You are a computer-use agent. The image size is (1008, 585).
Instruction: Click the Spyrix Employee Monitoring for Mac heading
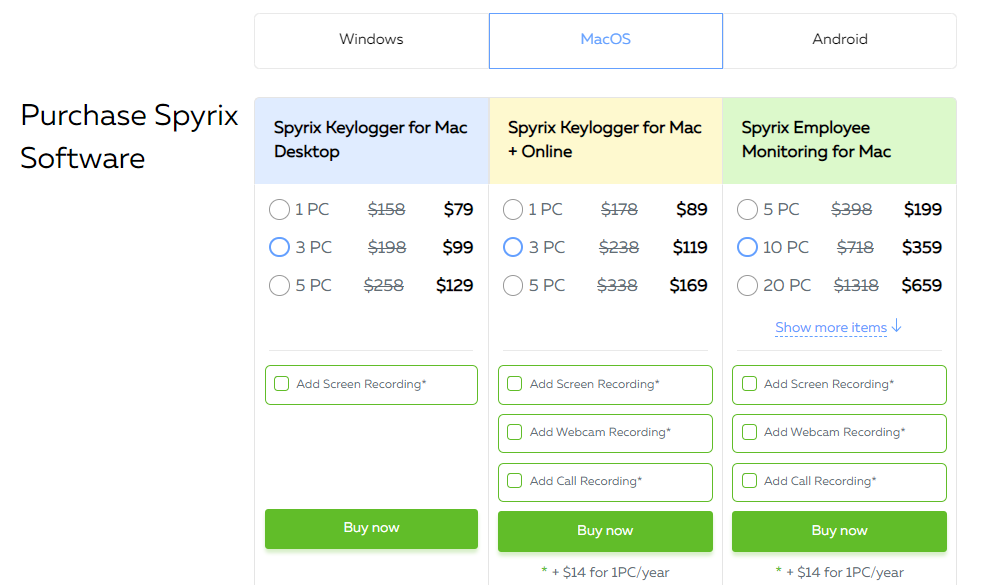(x=816, y=140)
